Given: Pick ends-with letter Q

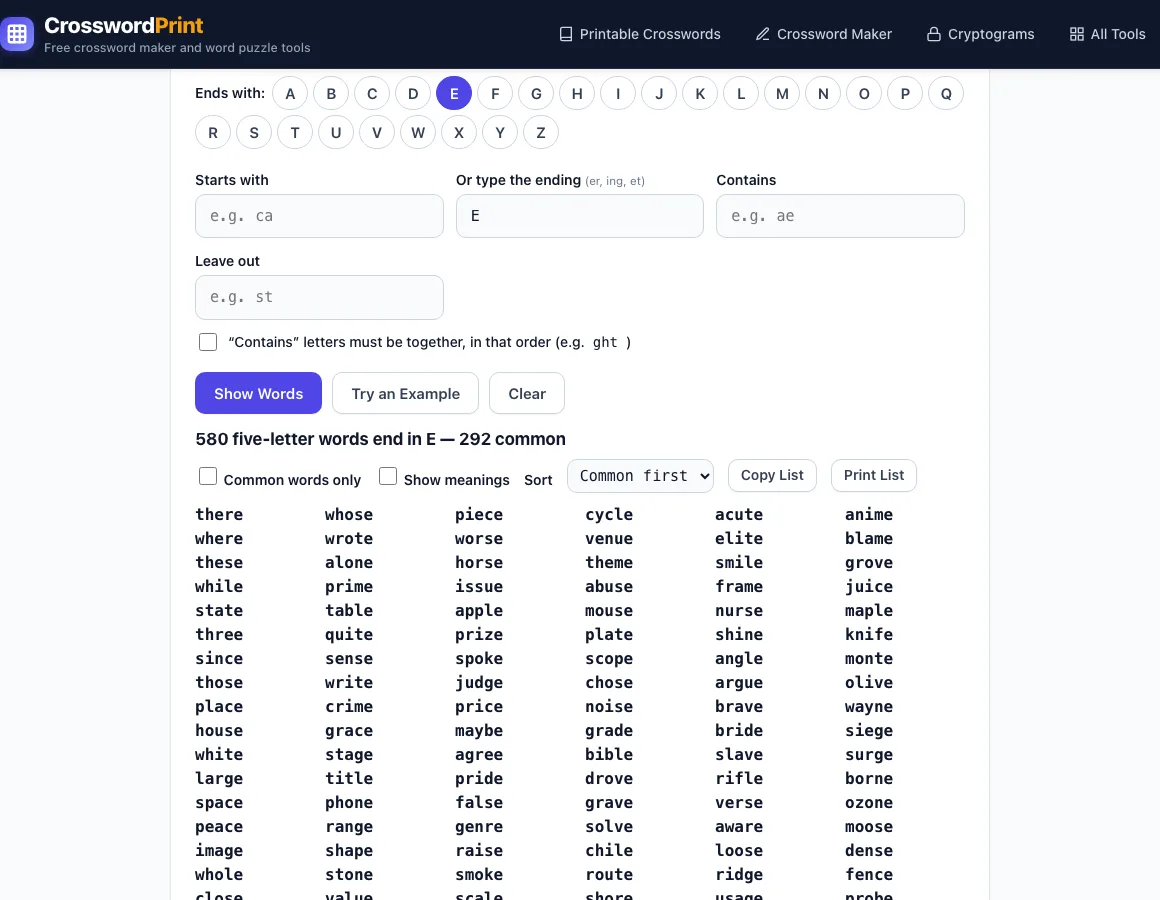Looking at the screenshot, I should pos(946,93).
